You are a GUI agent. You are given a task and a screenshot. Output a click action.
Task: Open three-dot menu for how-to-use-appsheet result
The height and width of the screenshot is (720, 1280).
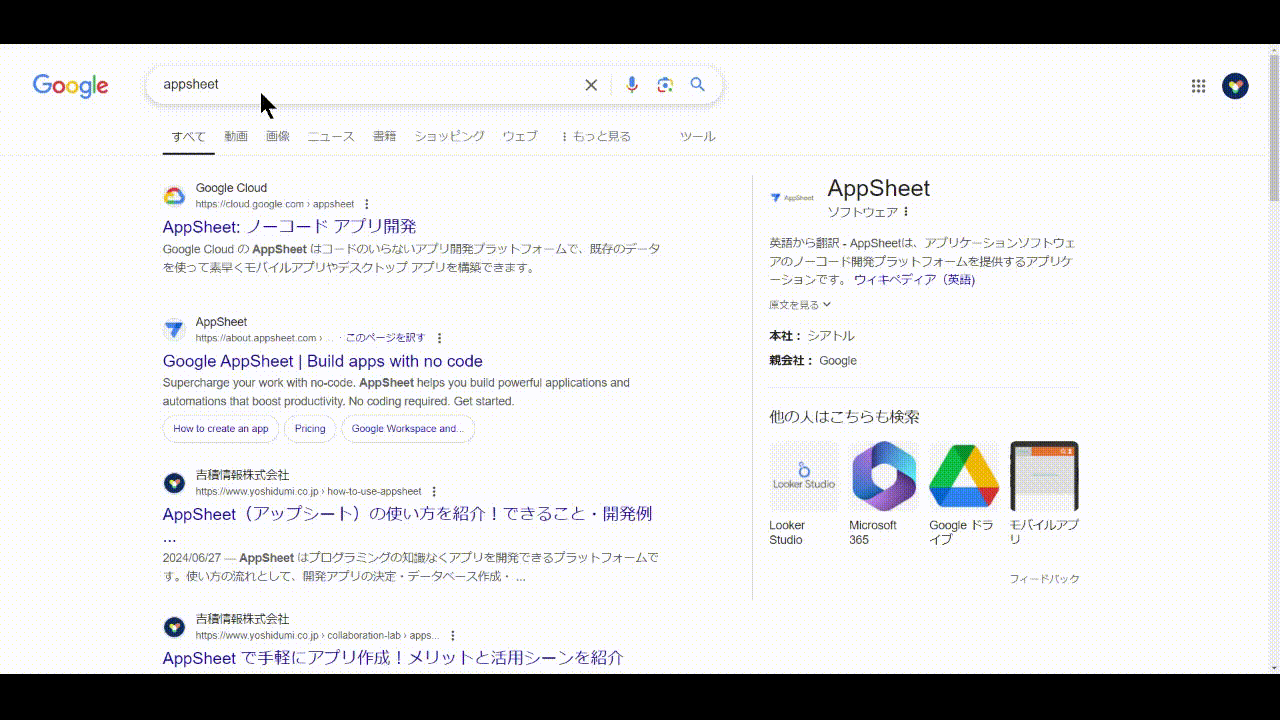click(433, 492)
